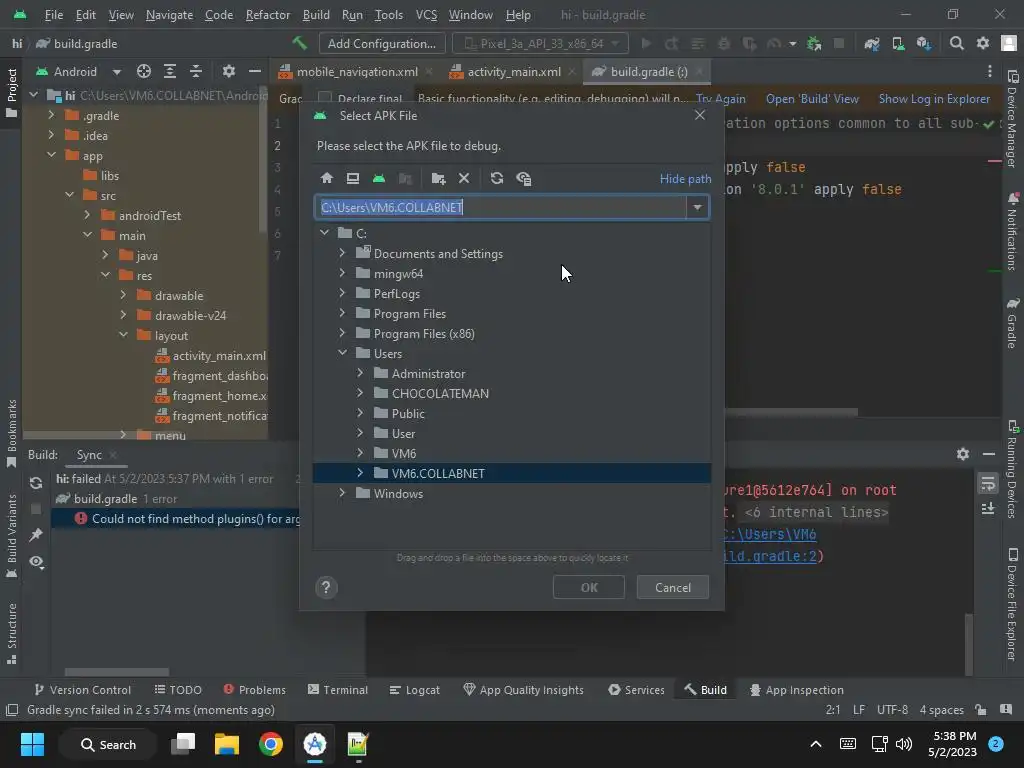Image resolution: width=1024 pixels, height=768 pixels.
Task: Open the Windows Start menu
Action: pyautogui.click(x=32, y=744)
